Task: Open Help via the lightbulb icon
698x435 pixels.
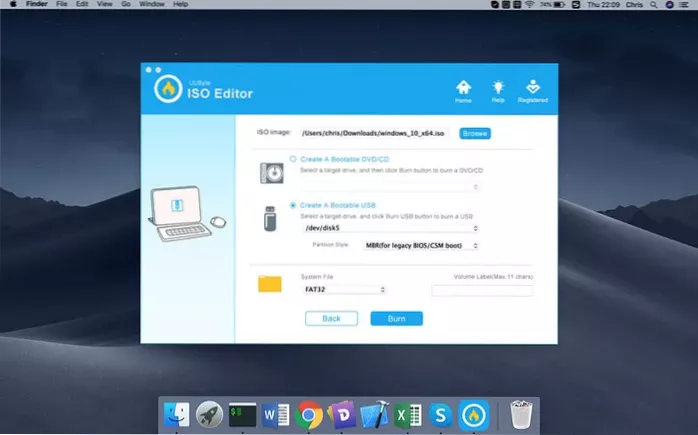Action: click(x=499, y=89)
